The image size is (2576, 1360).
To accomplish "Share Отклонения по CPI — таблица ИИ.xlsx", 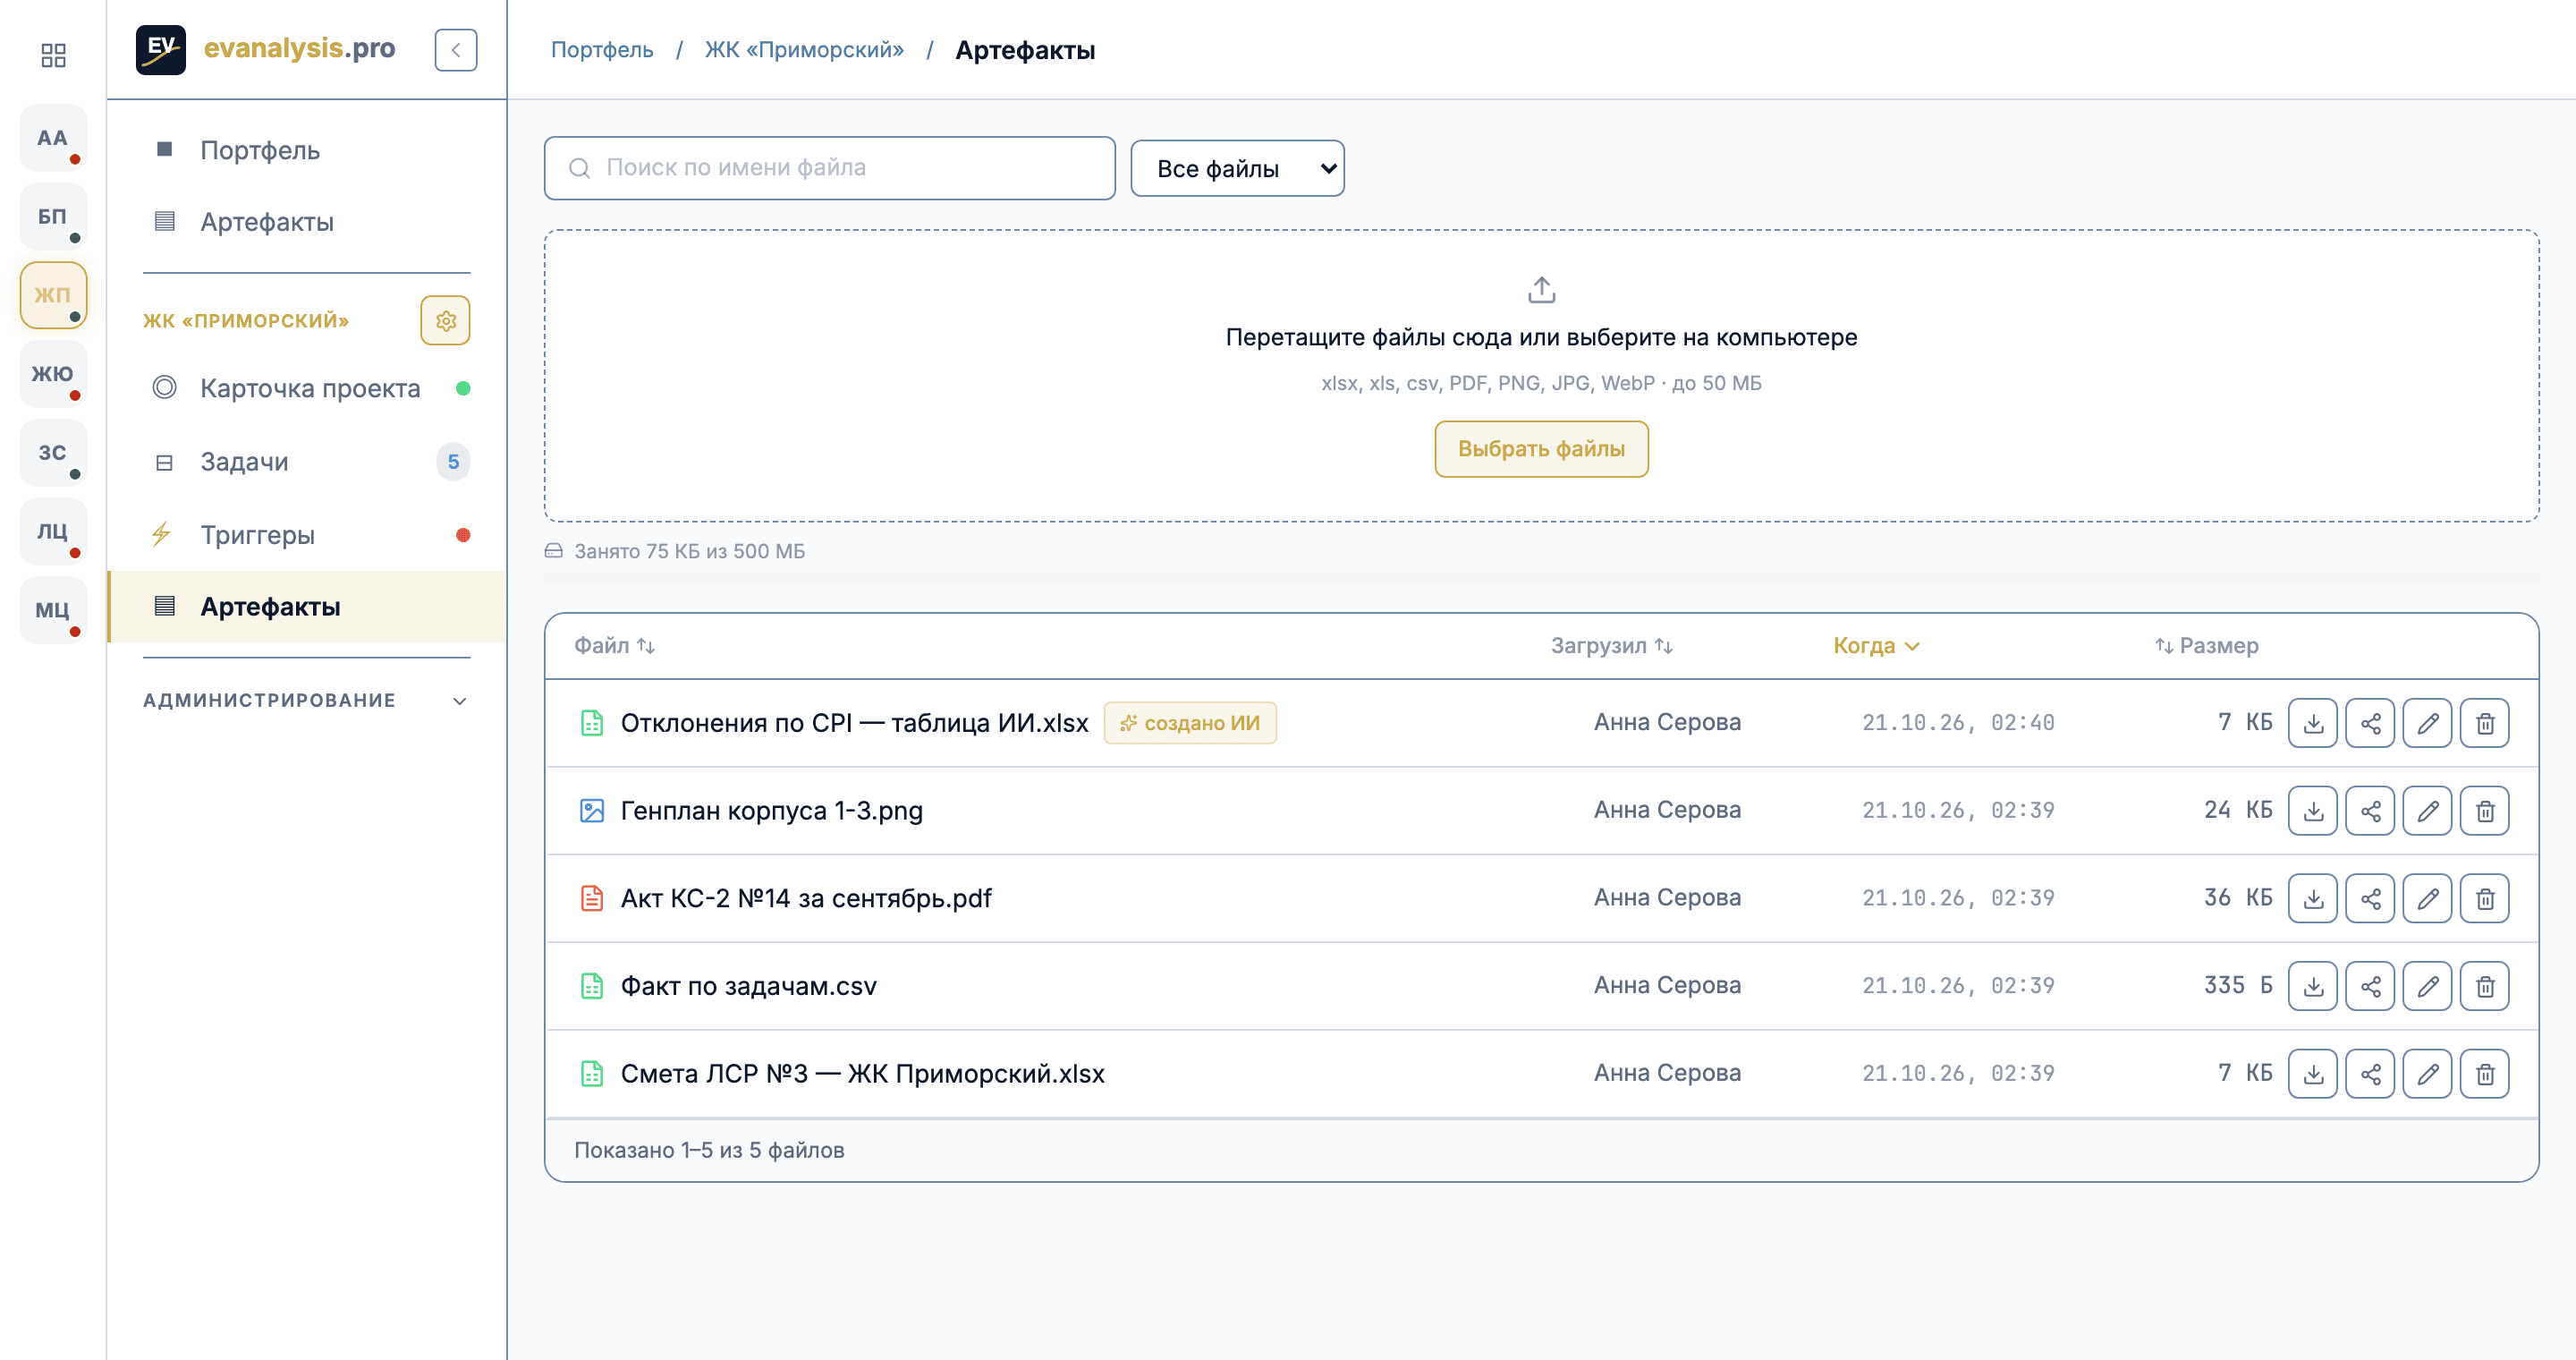I will tap(2370, 723).
